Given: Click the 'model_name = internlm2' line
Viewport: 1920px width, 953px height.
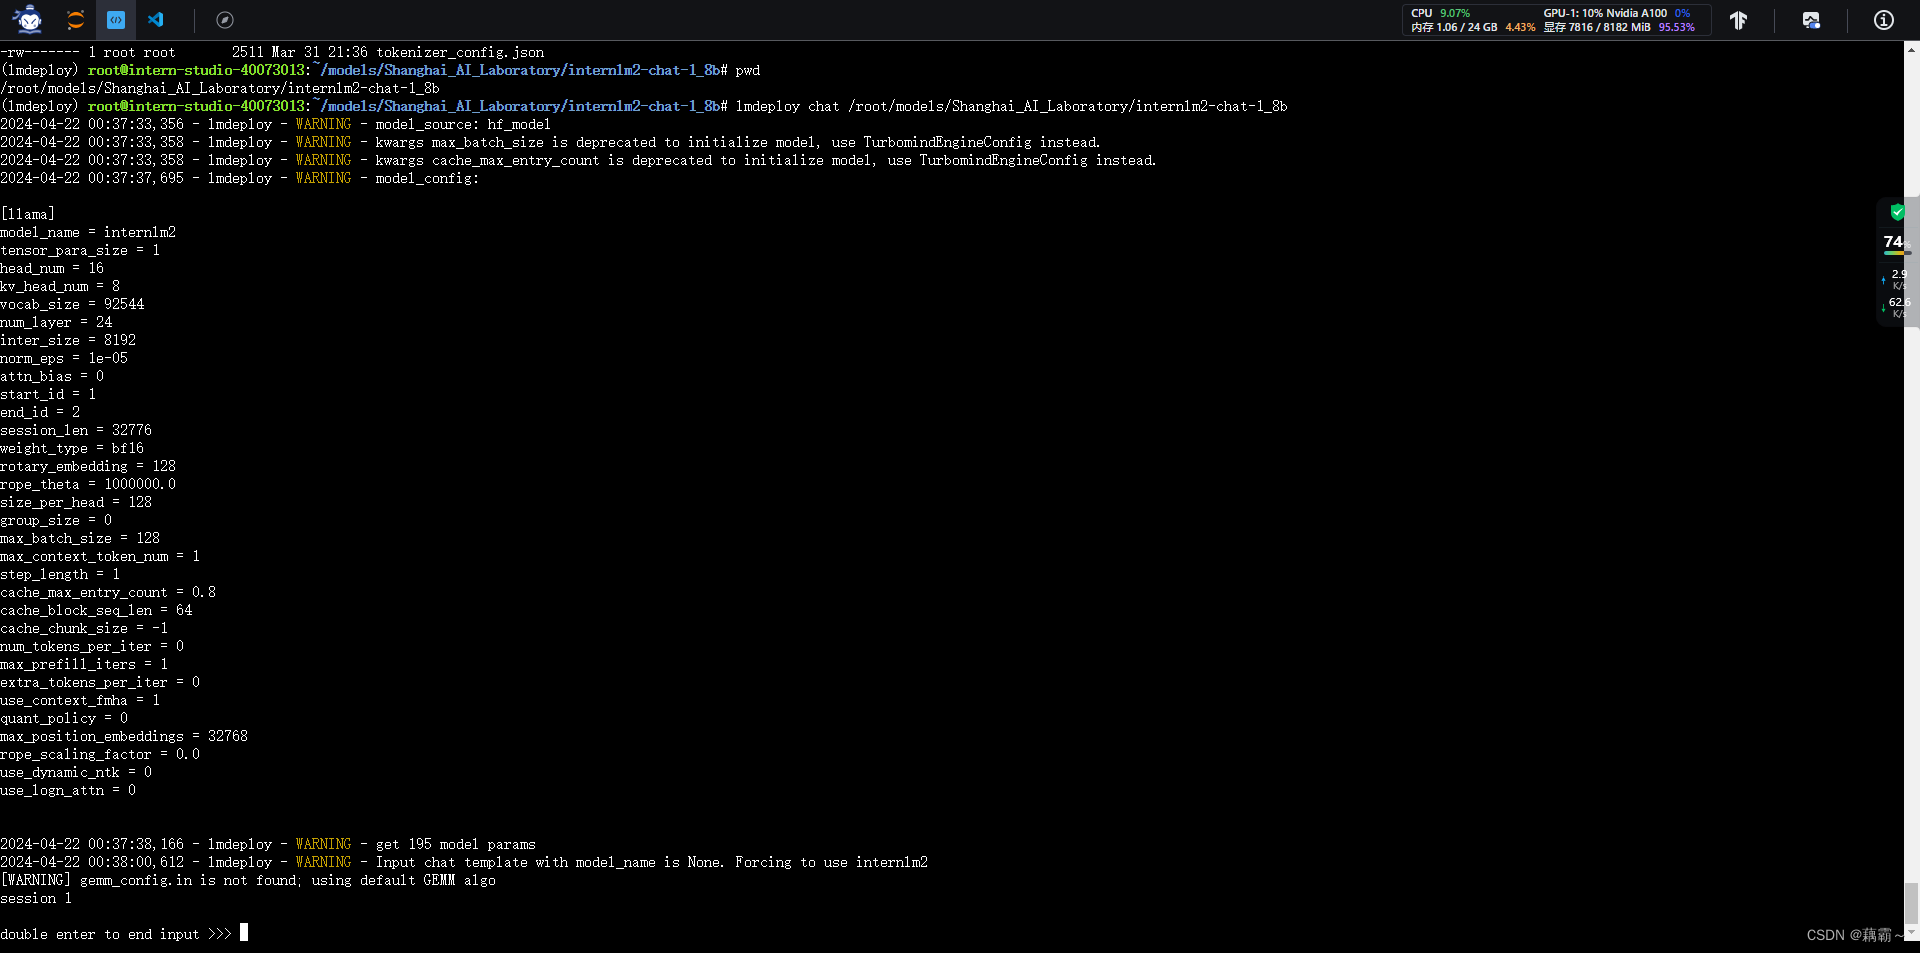Looking at the screenshot, I should [88, 232].
